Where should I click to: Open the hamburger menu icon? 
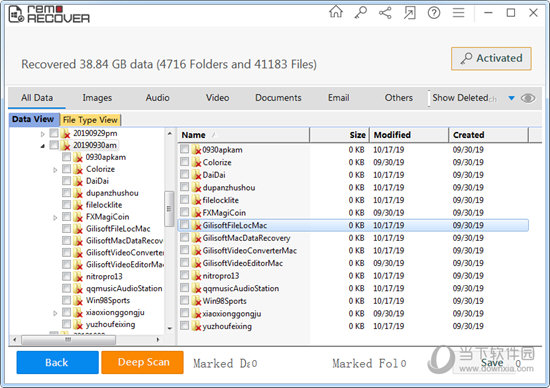[x=458, y=13]
